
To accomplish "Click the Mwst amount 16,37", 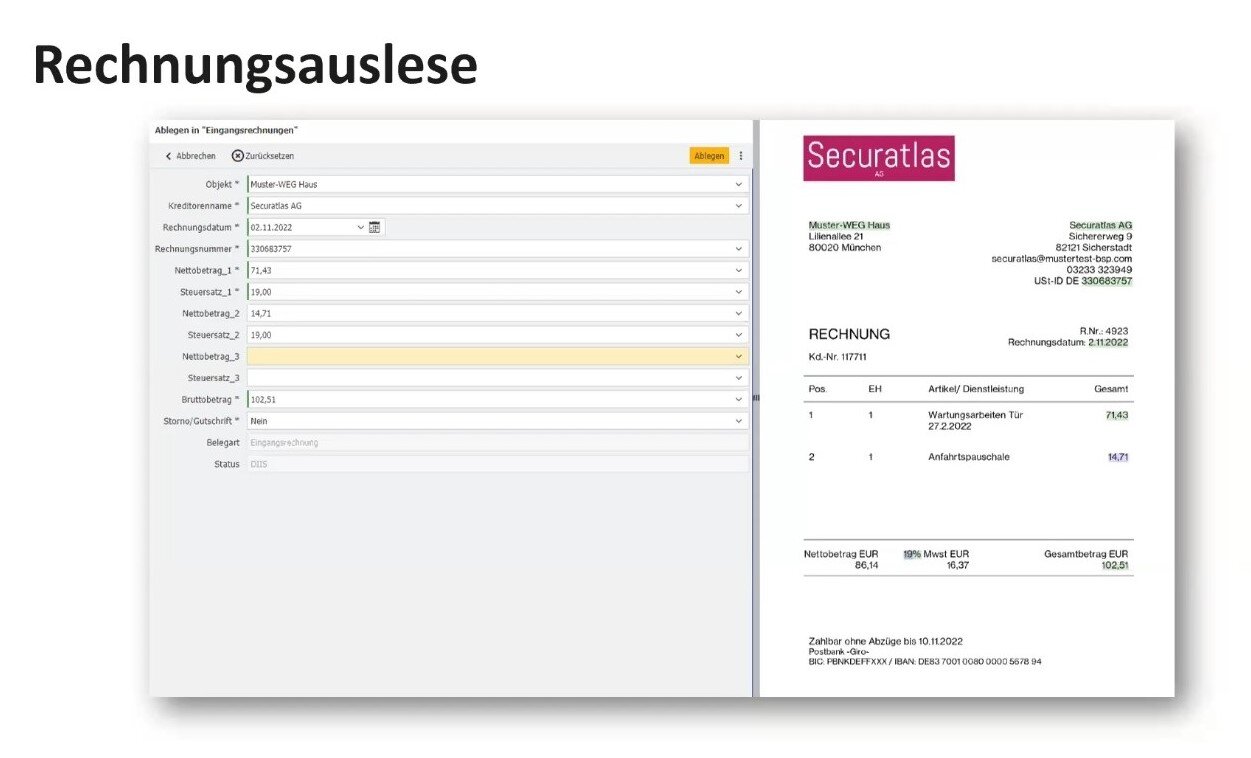I will click(x=958, y=565).
